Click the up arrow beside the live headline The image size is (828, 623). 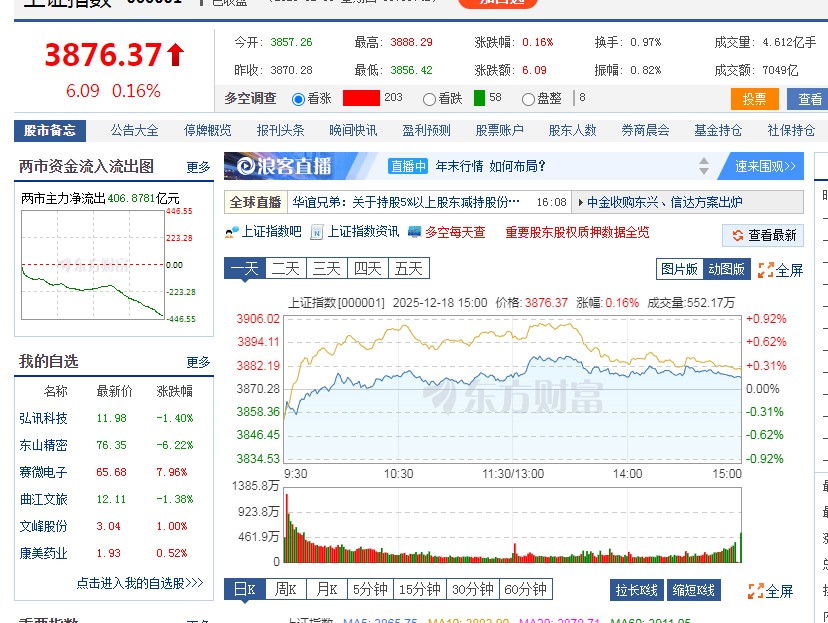click(x=704, y=161)
